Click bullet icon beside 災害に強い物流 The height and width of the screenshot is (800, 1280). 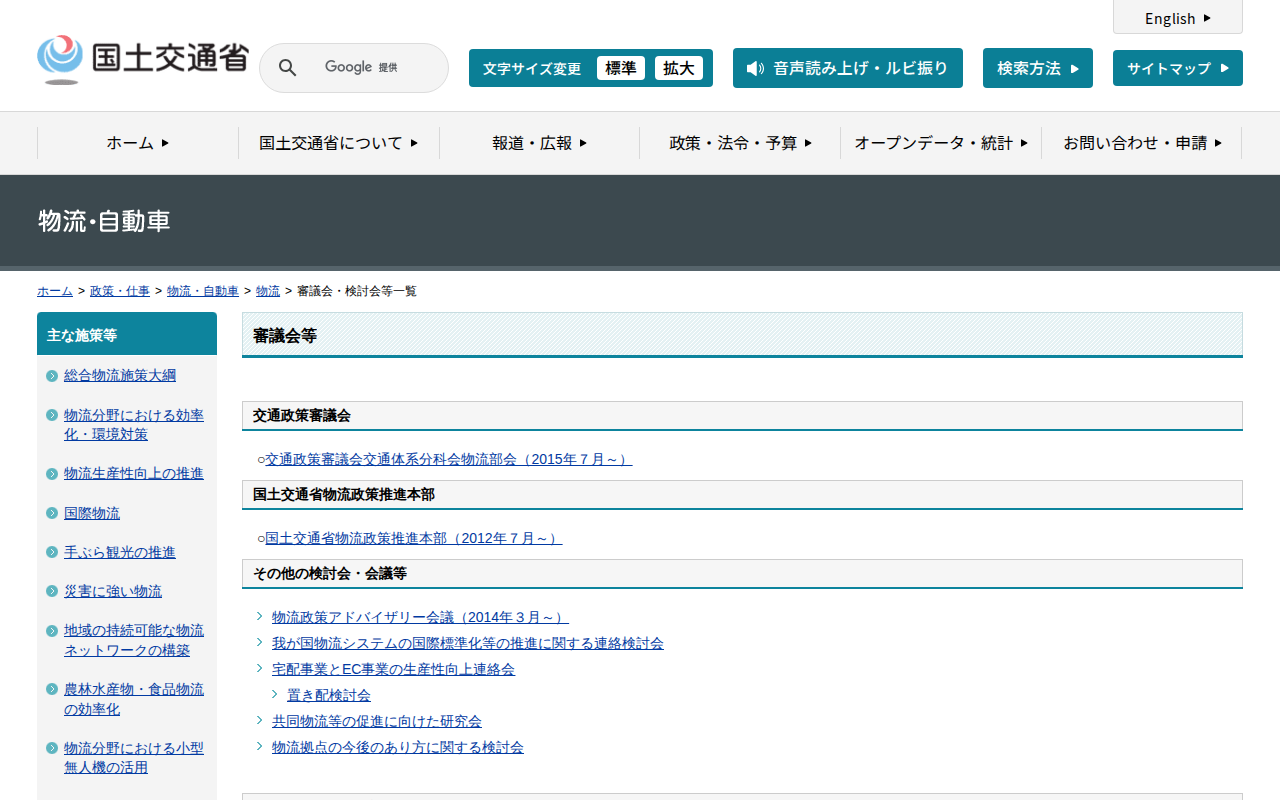(x=52, y=592)
